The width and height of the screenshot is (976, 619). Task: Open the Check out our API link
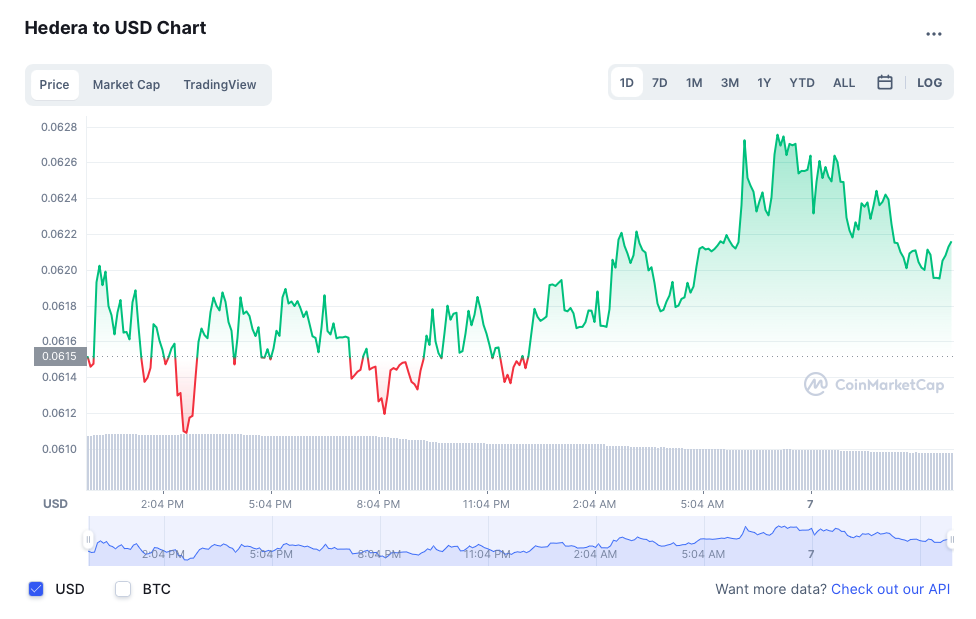pos(890,589)
